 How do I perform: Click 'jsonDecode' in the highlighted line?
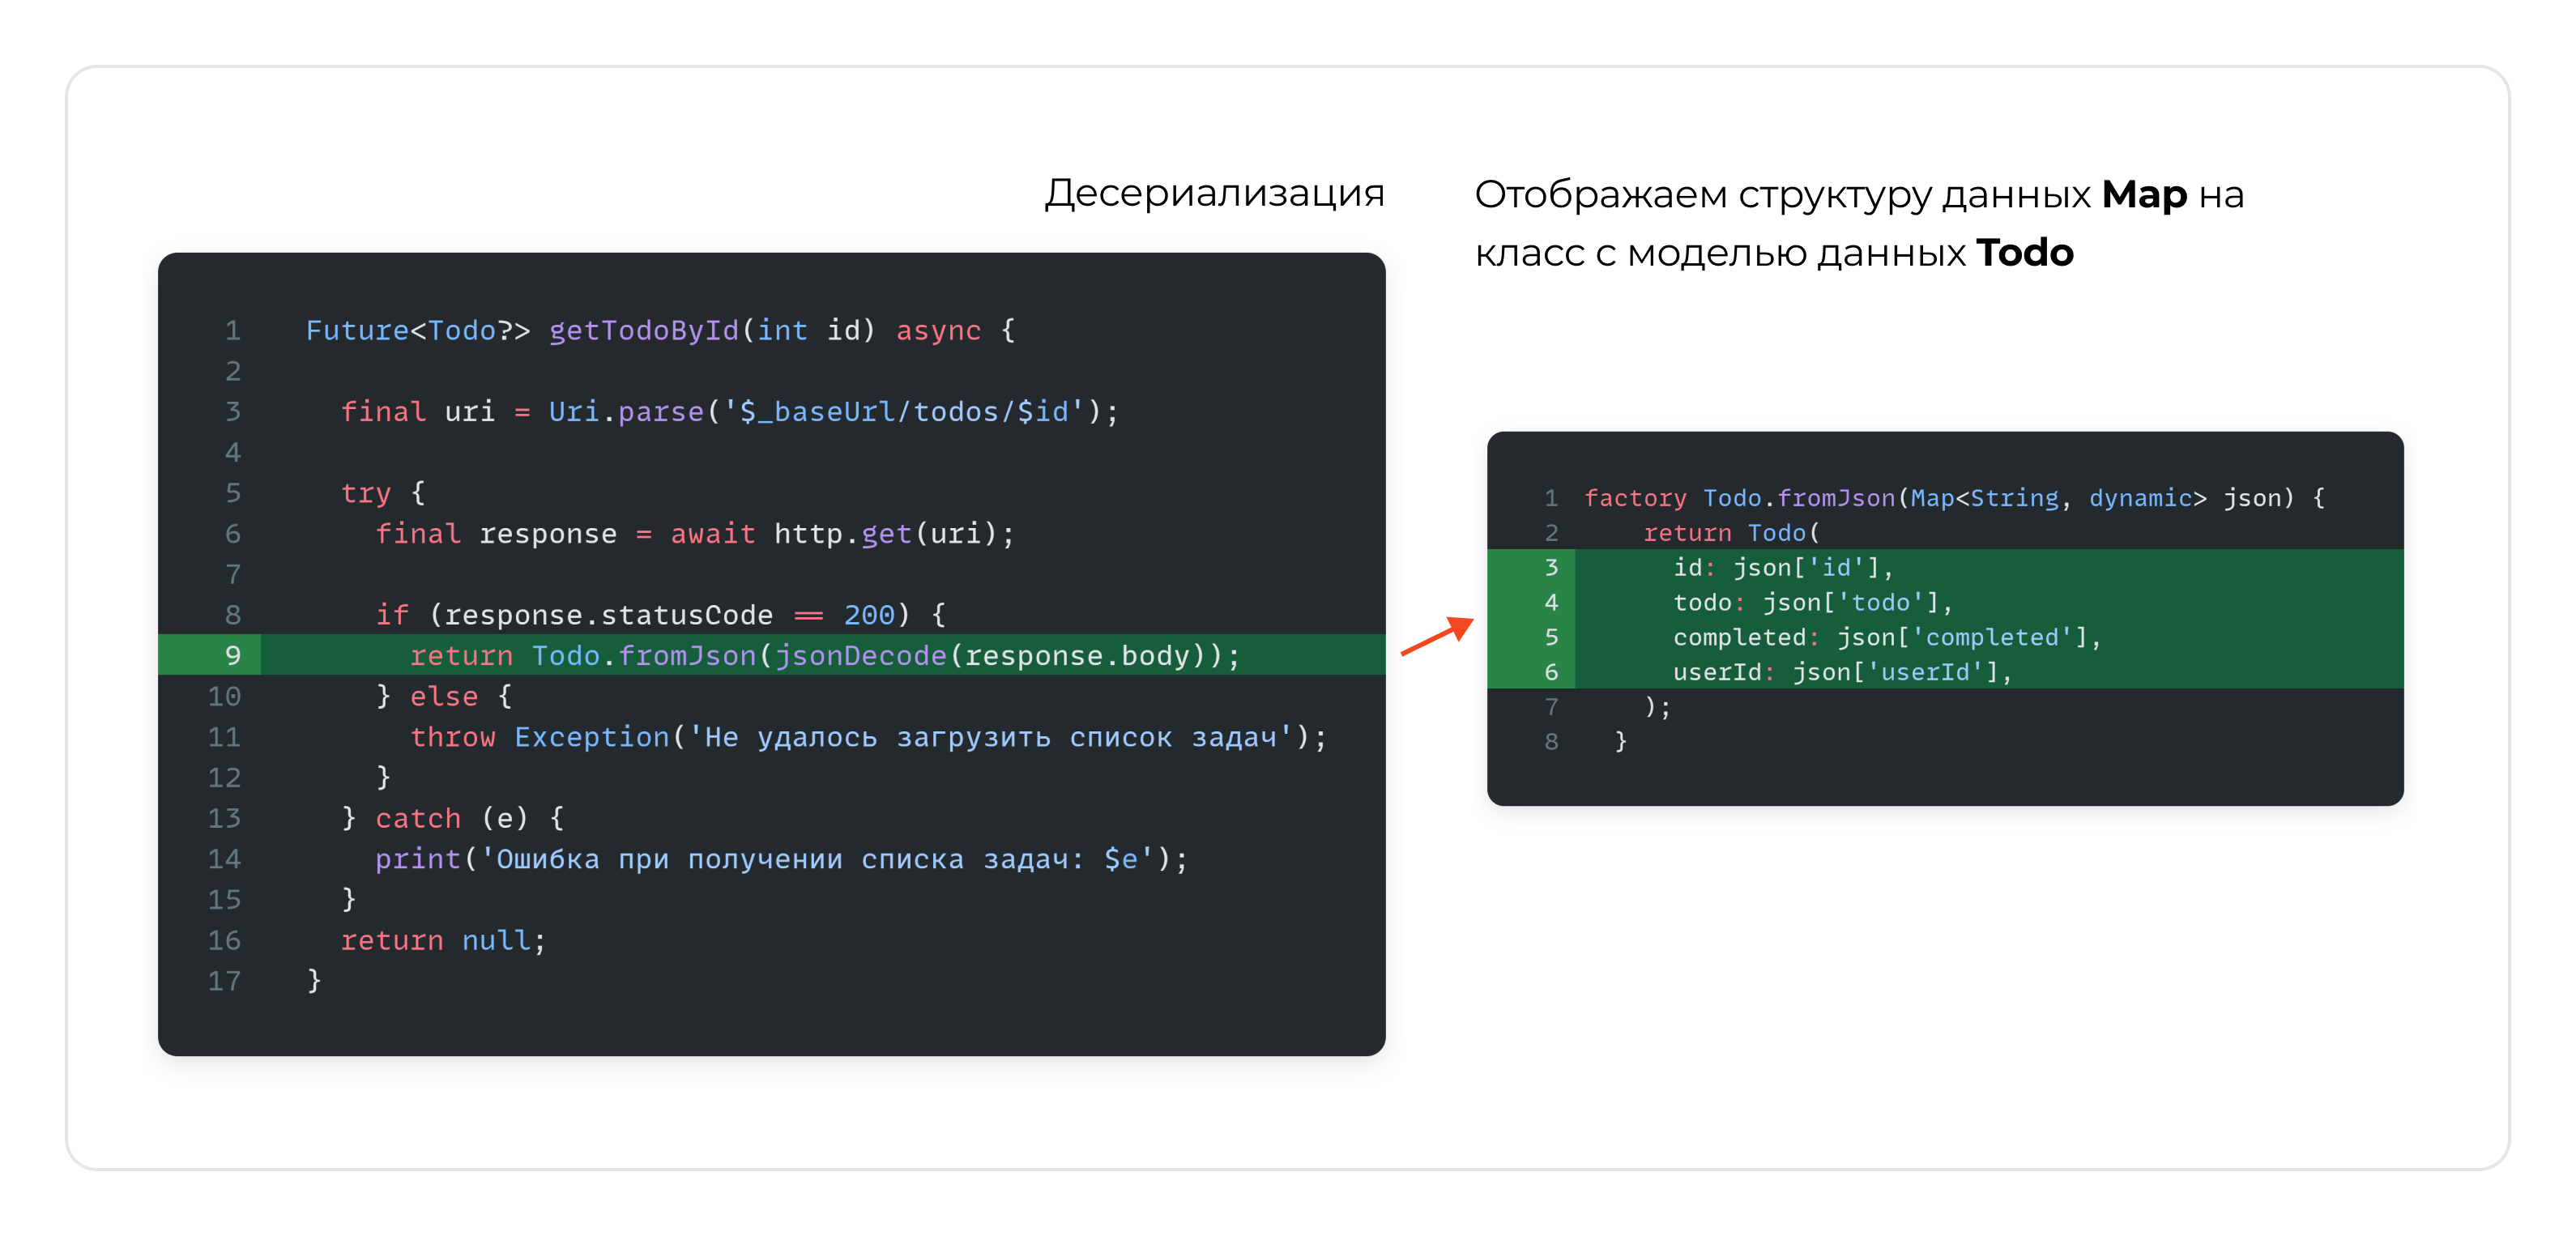point(860,655)
